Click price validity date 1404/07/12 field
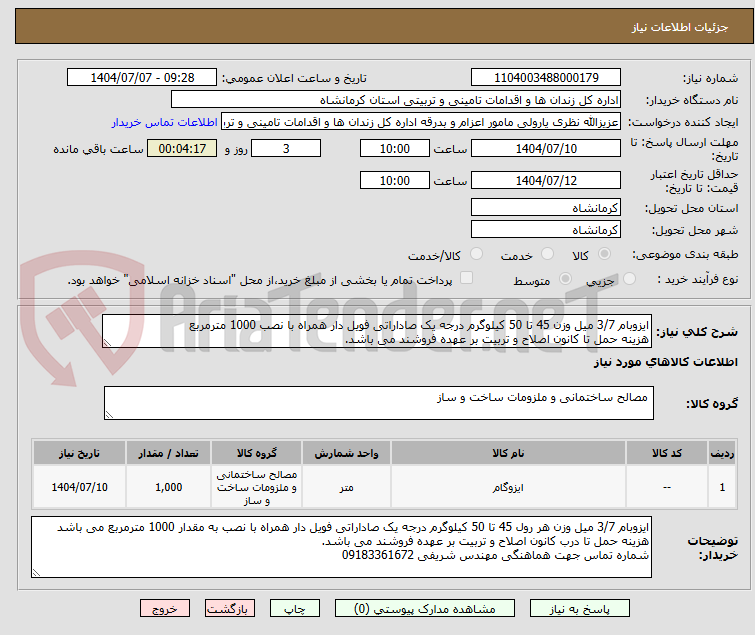Screen dimensions: 755x635 546,181
